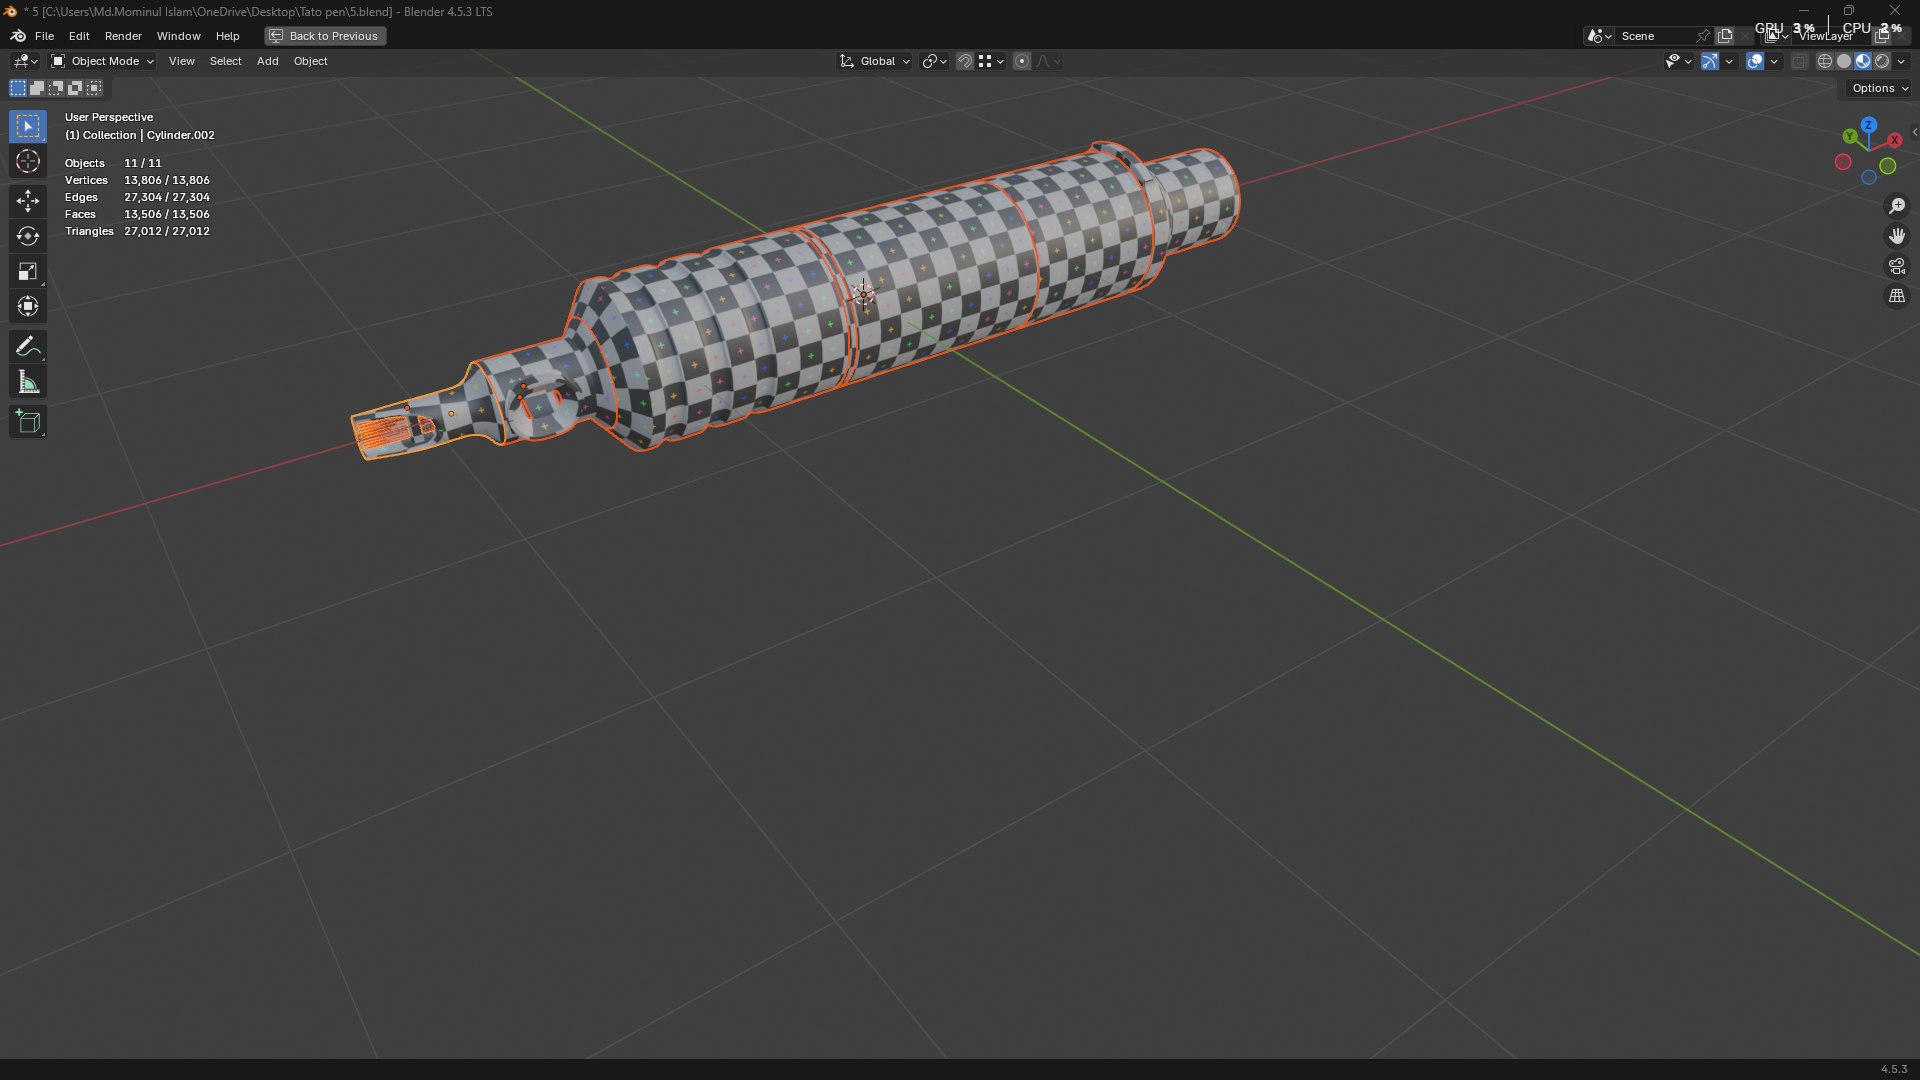Toggle Snap magnet during transform

pyautogui.click(x=965, y=61)
